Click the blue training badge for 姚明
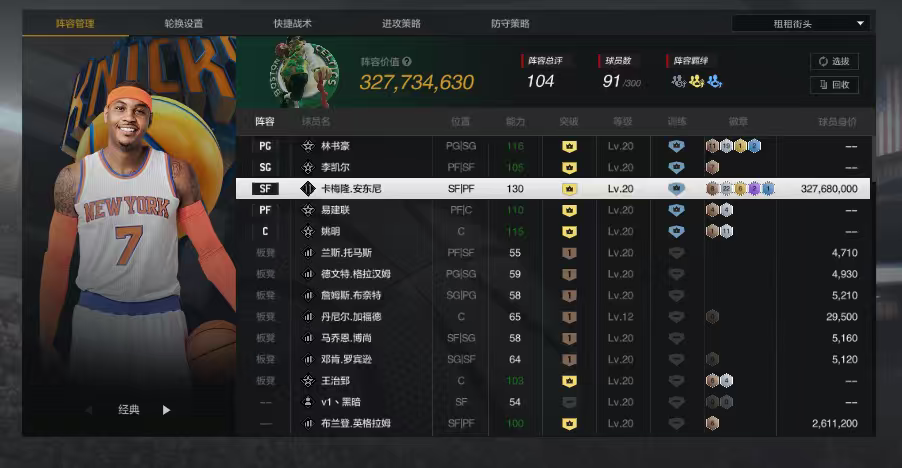 676,231
